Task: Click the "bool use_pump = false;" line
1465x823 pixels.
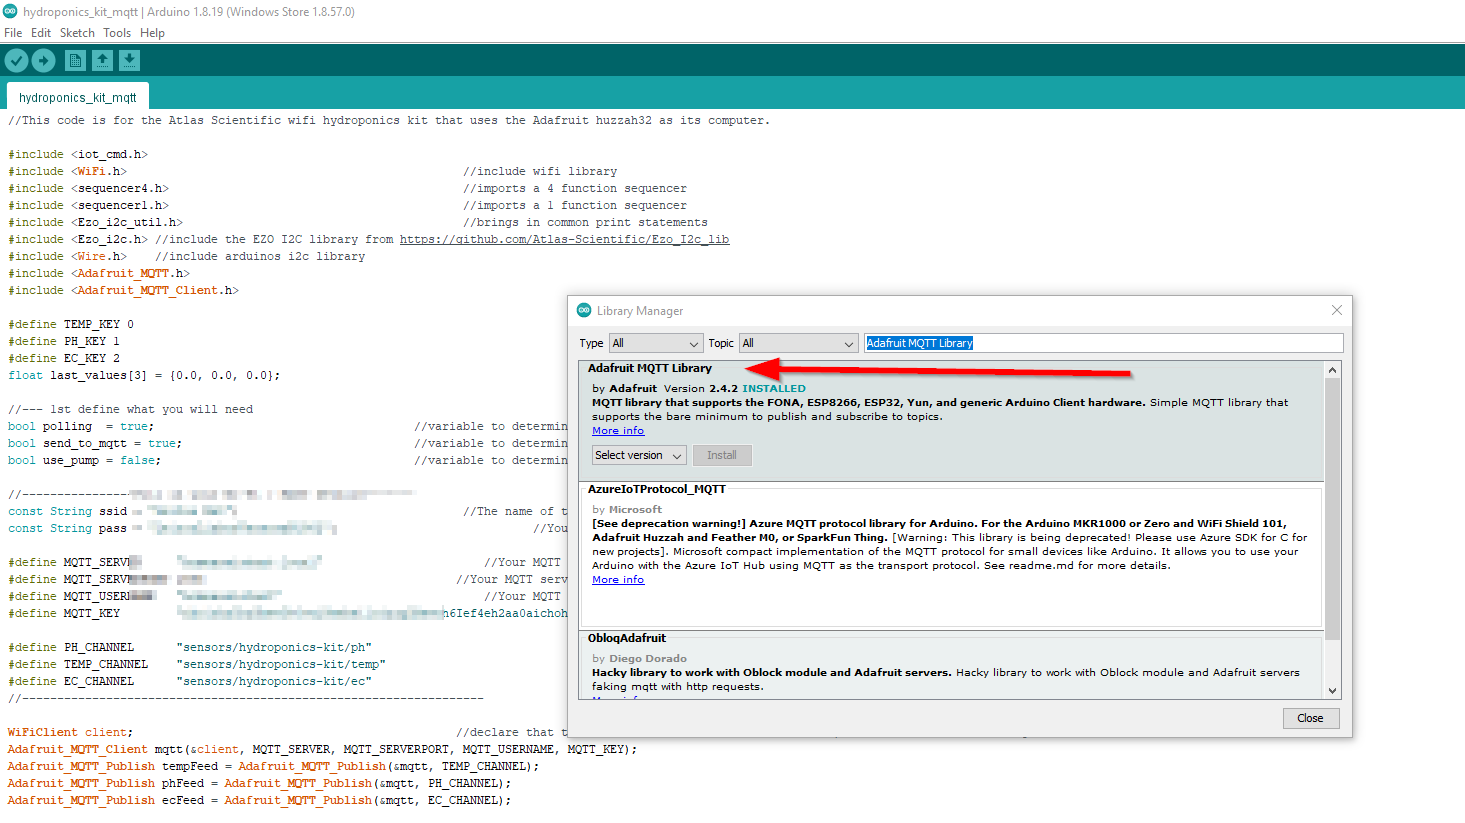Action: point(84,460)
